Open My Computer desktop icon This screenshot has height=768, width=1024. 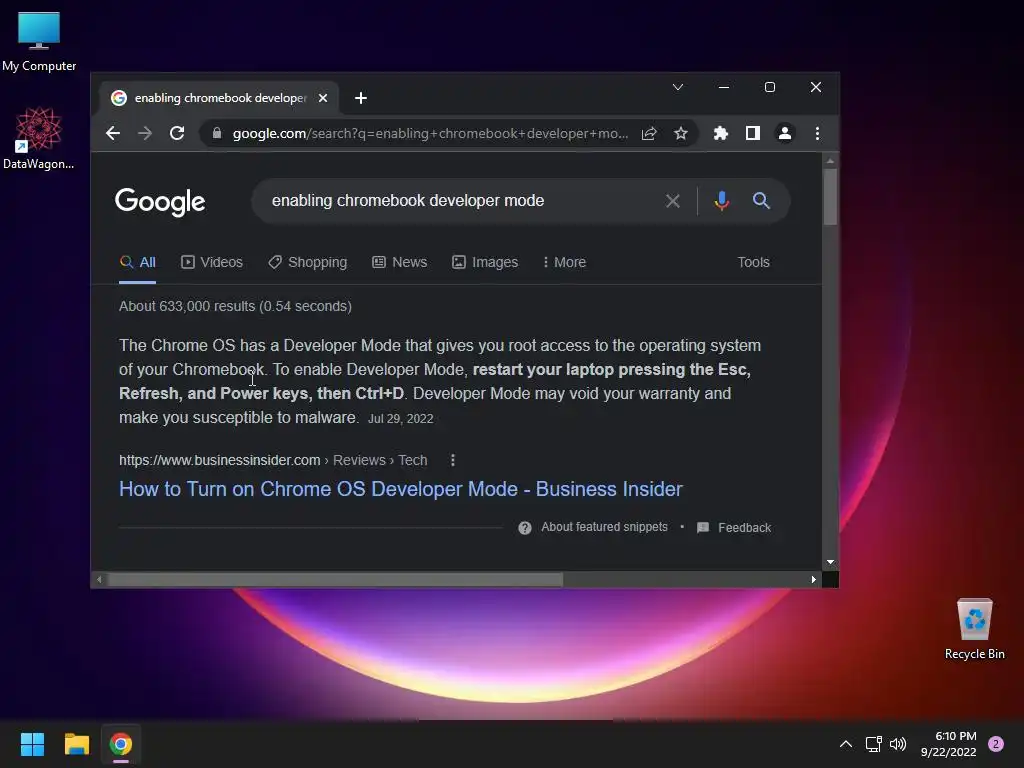[39, 40]
